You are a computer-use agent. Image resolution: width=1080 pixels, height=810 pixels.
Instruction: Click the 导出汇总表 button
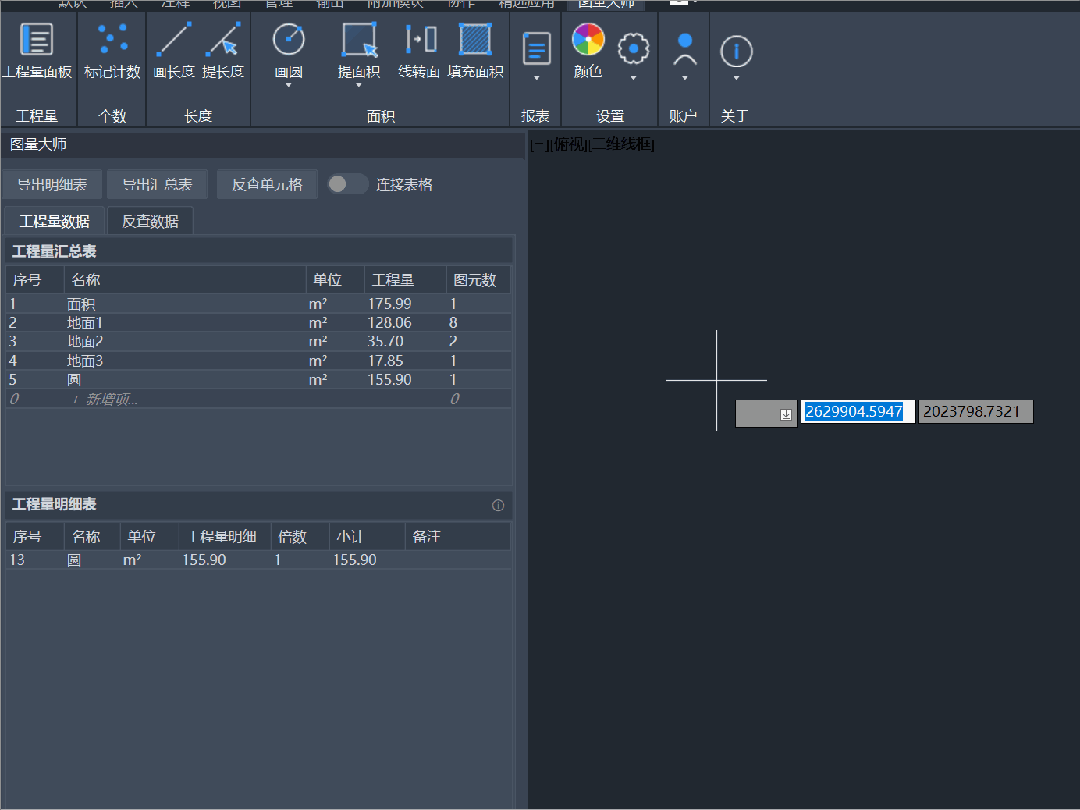(158, 184)
